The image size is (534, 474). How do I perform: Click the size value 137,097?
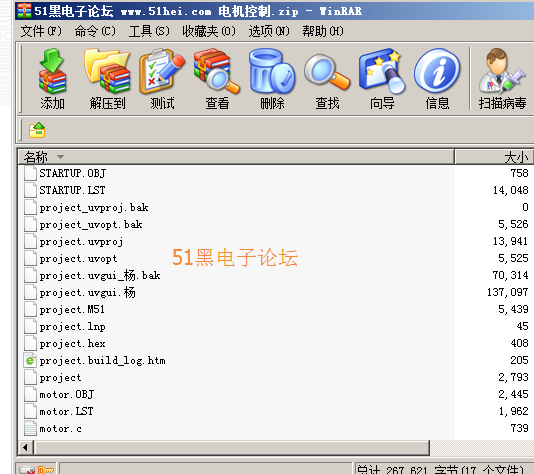[507, 292]
